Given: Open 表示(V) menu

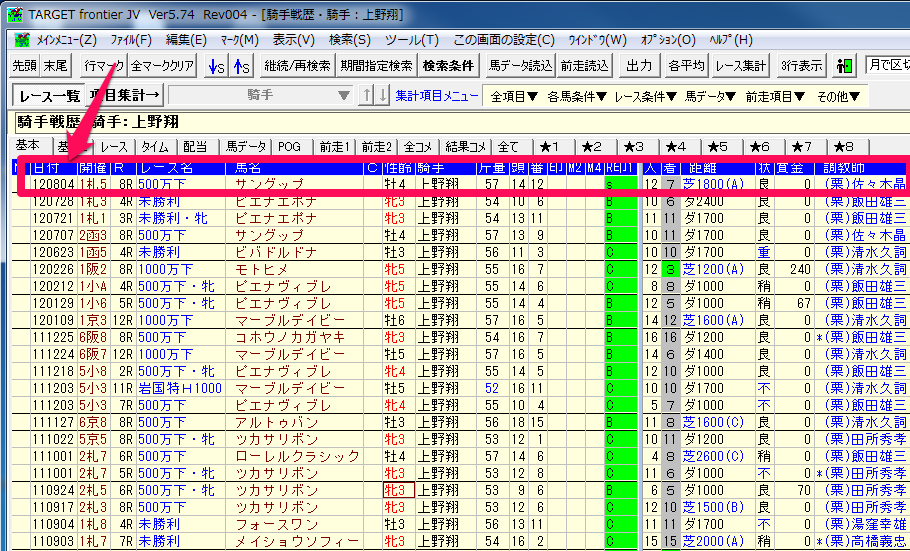Looking at the screenshot, I should tap(293, 40).
